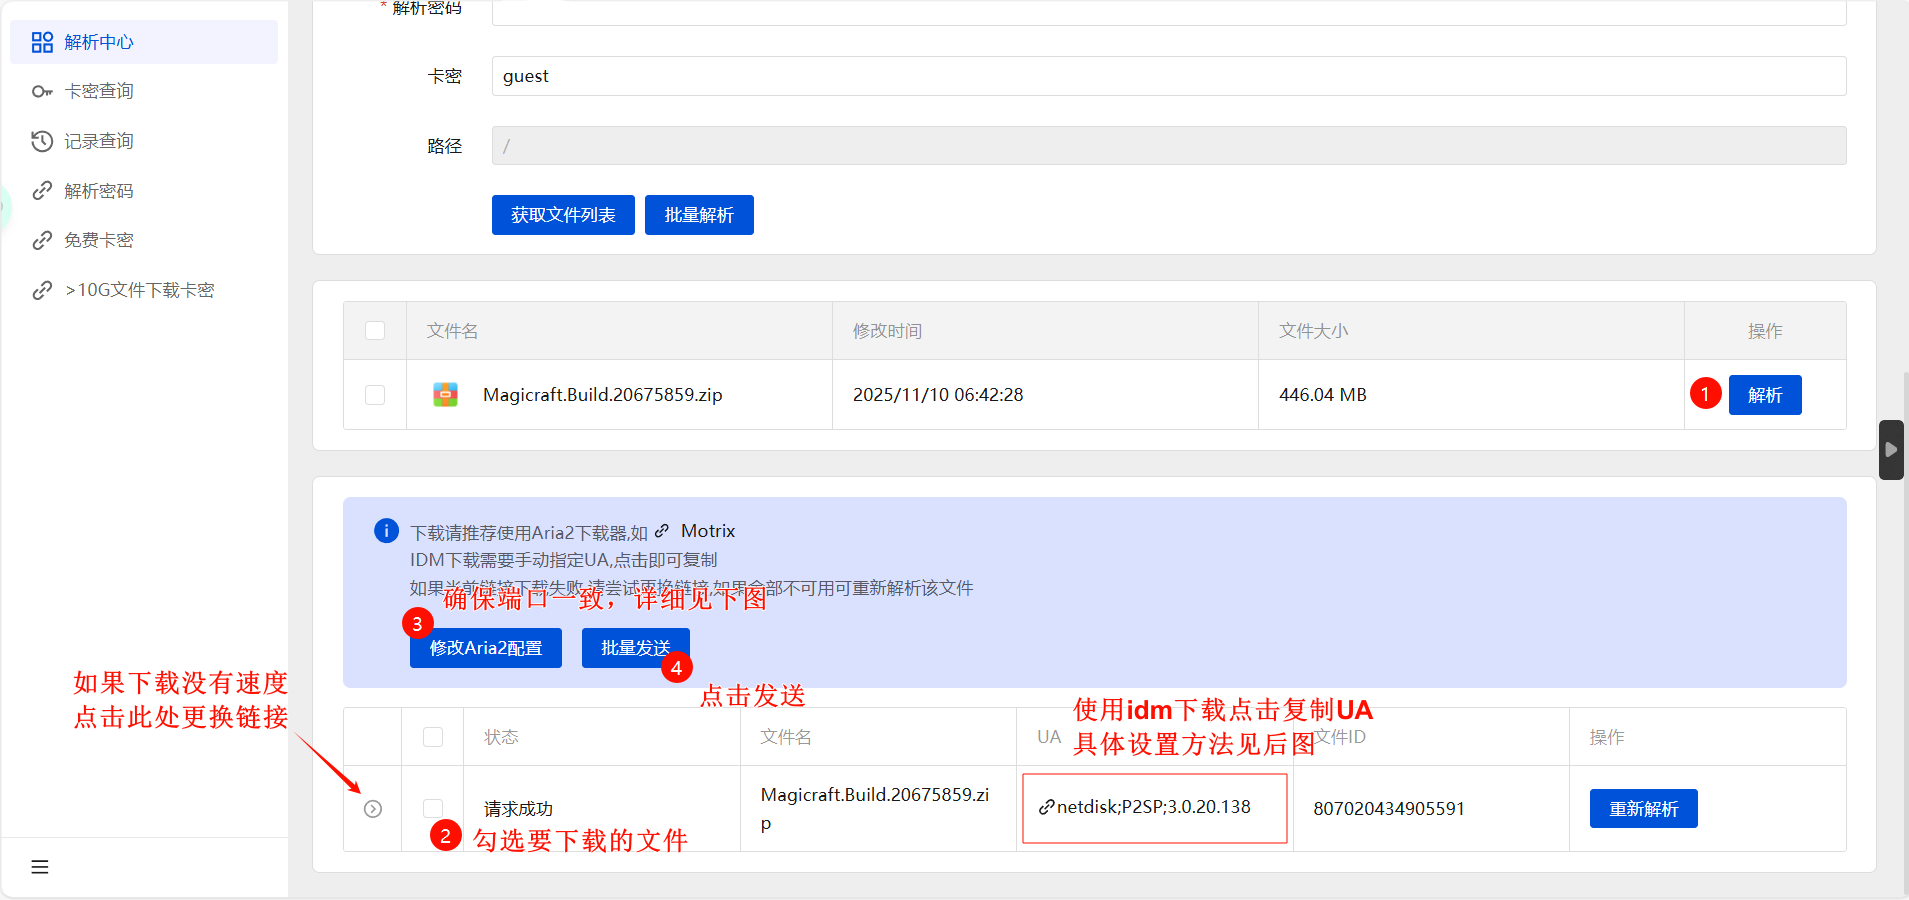Click the key icon beside 卡密查询
1909x900 pixels.
41,91
